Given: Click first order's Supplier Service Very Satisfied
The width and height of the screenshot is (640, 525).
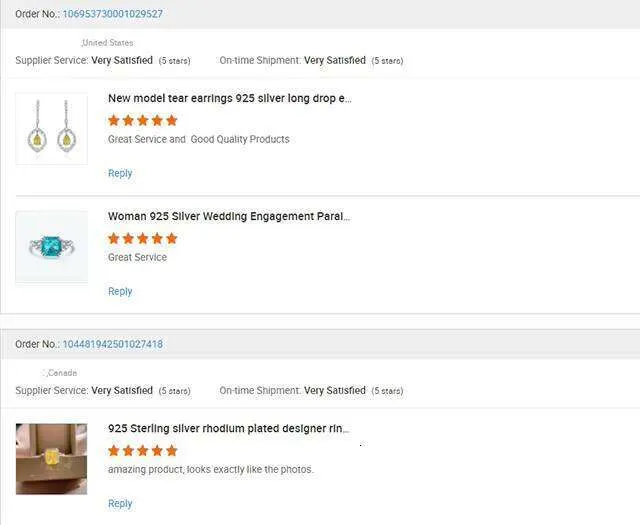Looking at the screenshot, I should pos(122,60).
